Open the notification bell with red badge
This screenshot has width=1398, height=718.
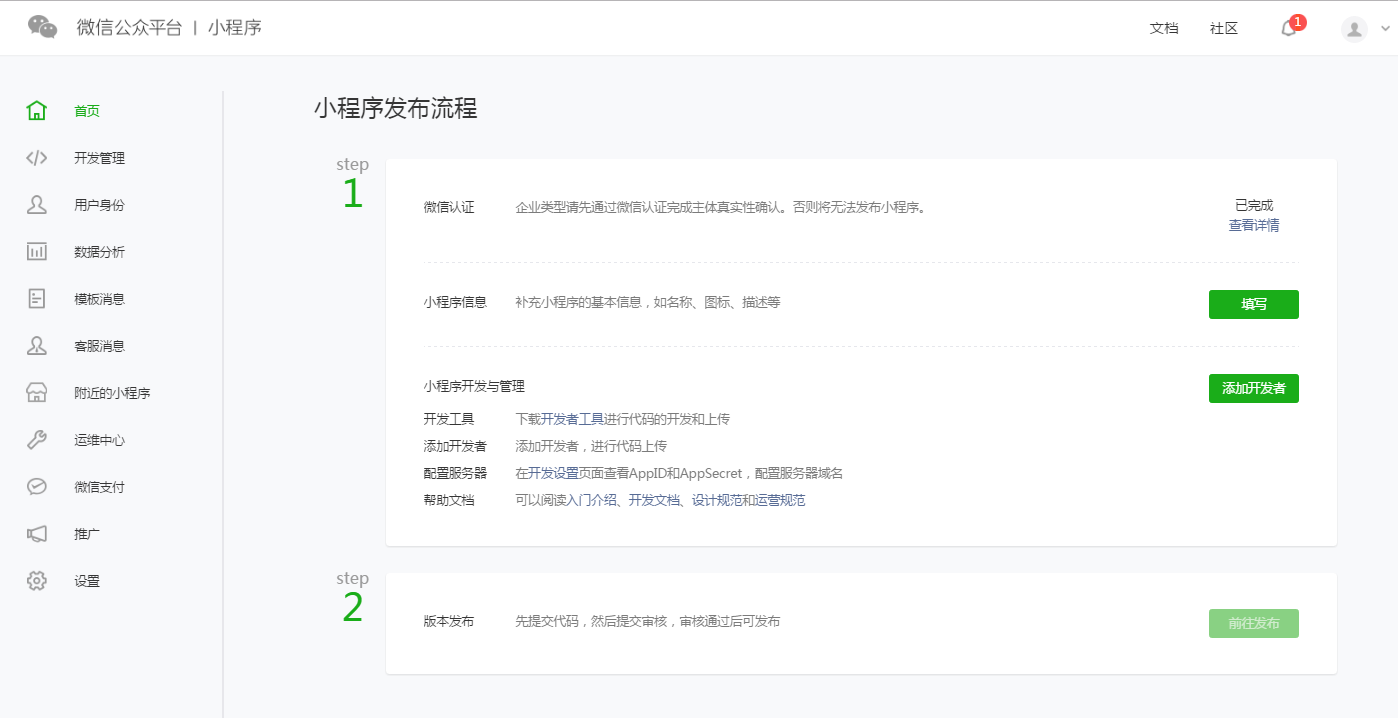pyautogui.click(x=1289, y=28)
